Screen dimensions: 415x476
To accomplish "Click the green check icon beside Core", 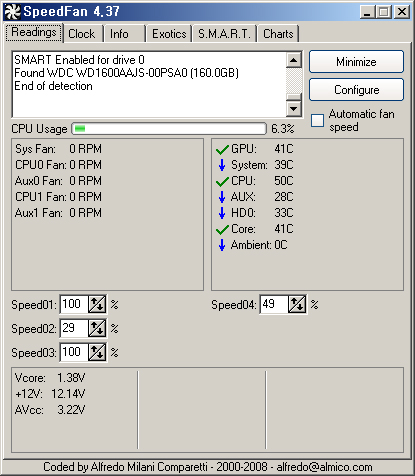I will [x=222, y=229].
